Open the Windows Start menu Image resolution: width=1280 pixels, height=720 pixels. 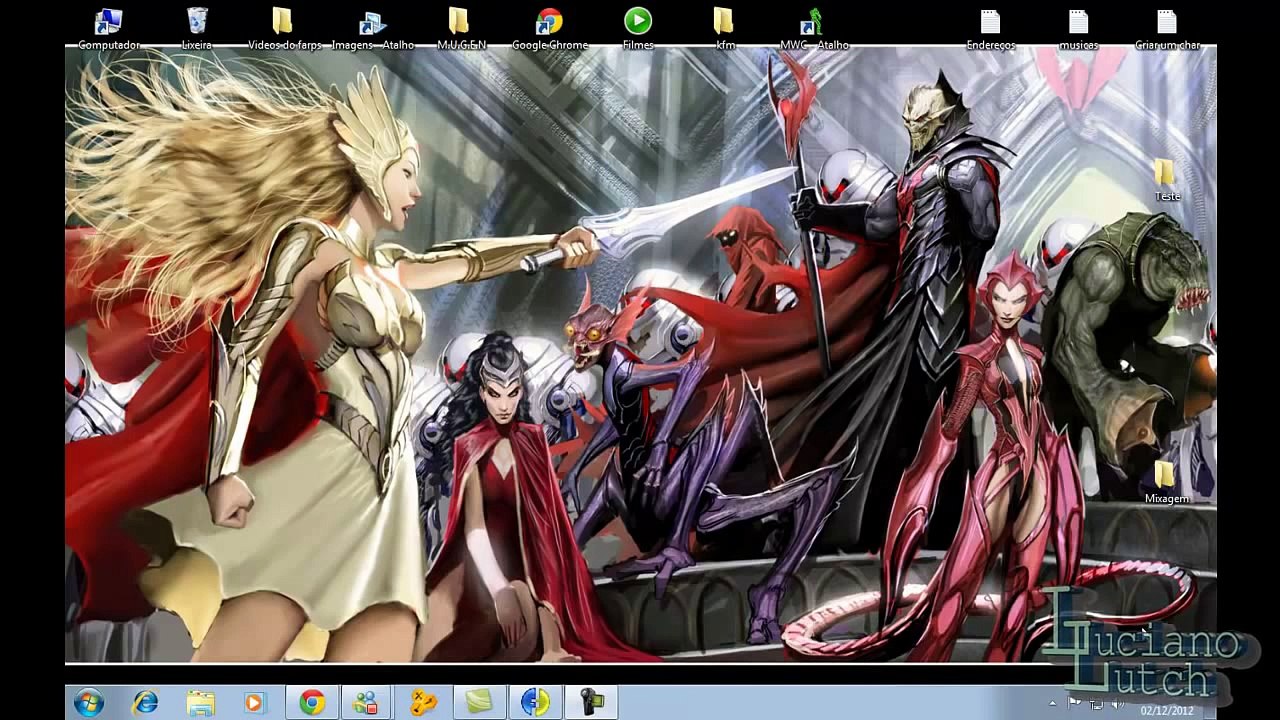89,703
